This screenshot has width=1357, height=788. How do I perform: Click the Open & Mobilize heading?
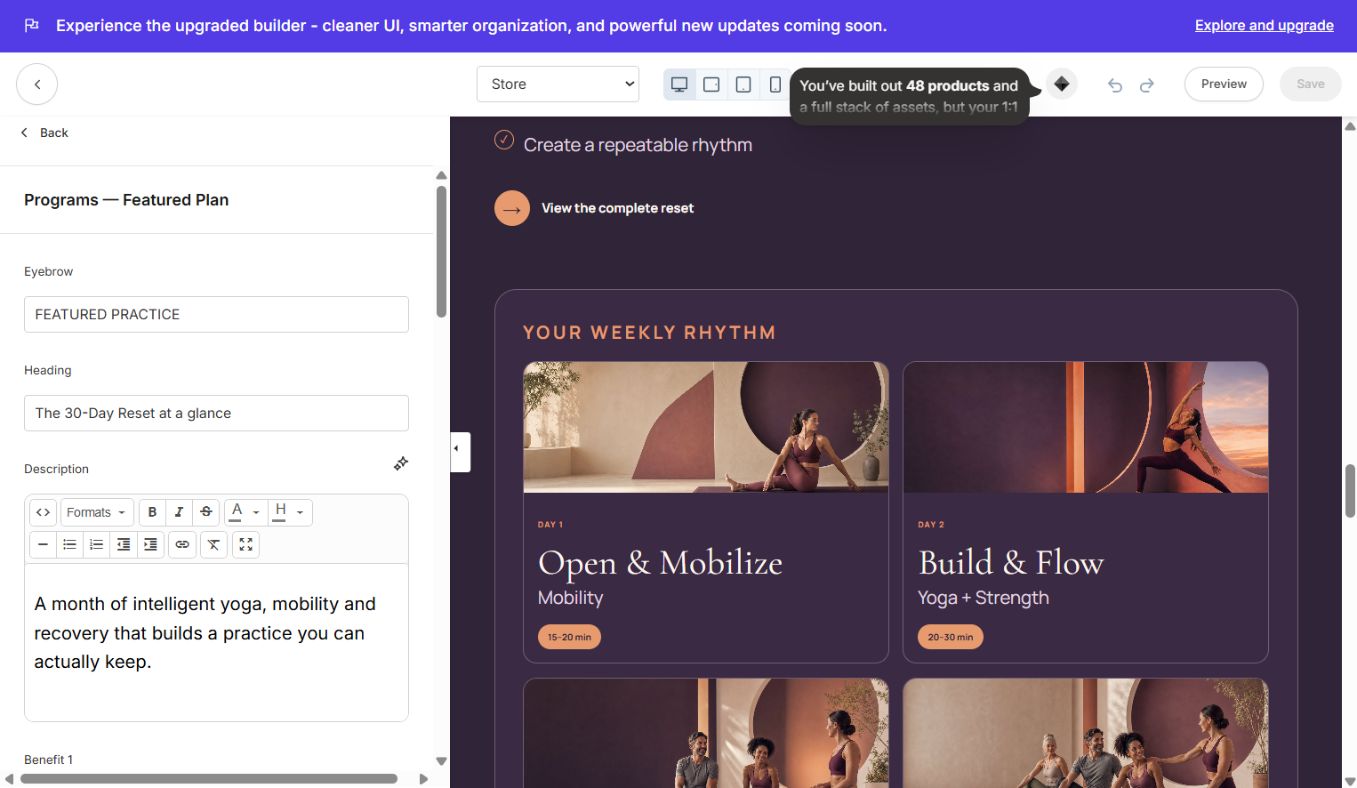pos(660,563)
